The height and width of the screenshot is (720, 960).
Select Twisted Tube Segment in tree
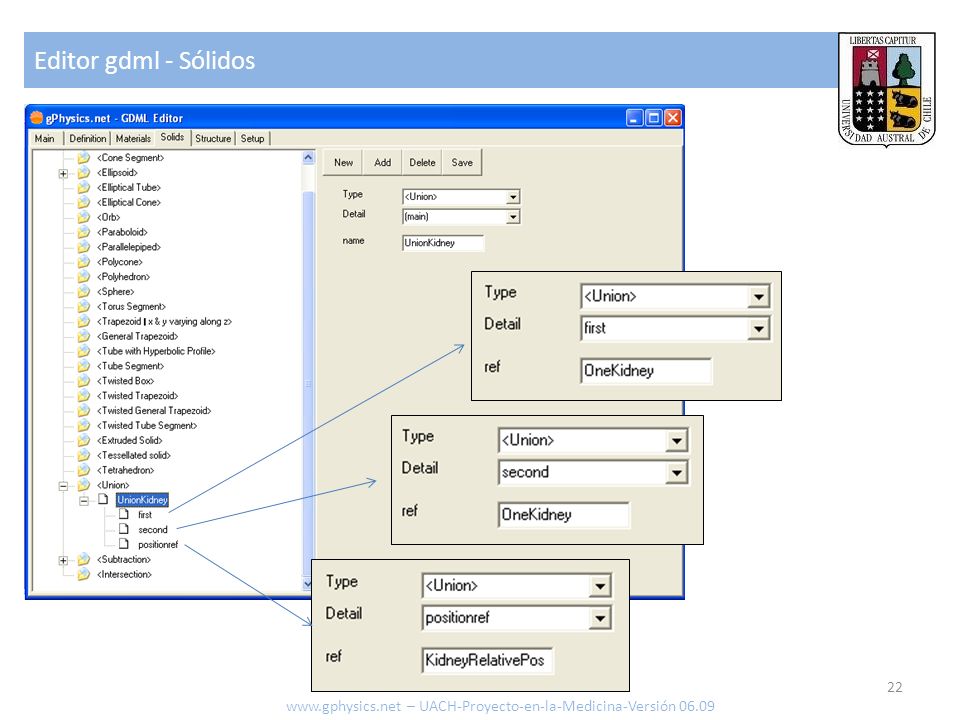[147, 426]
